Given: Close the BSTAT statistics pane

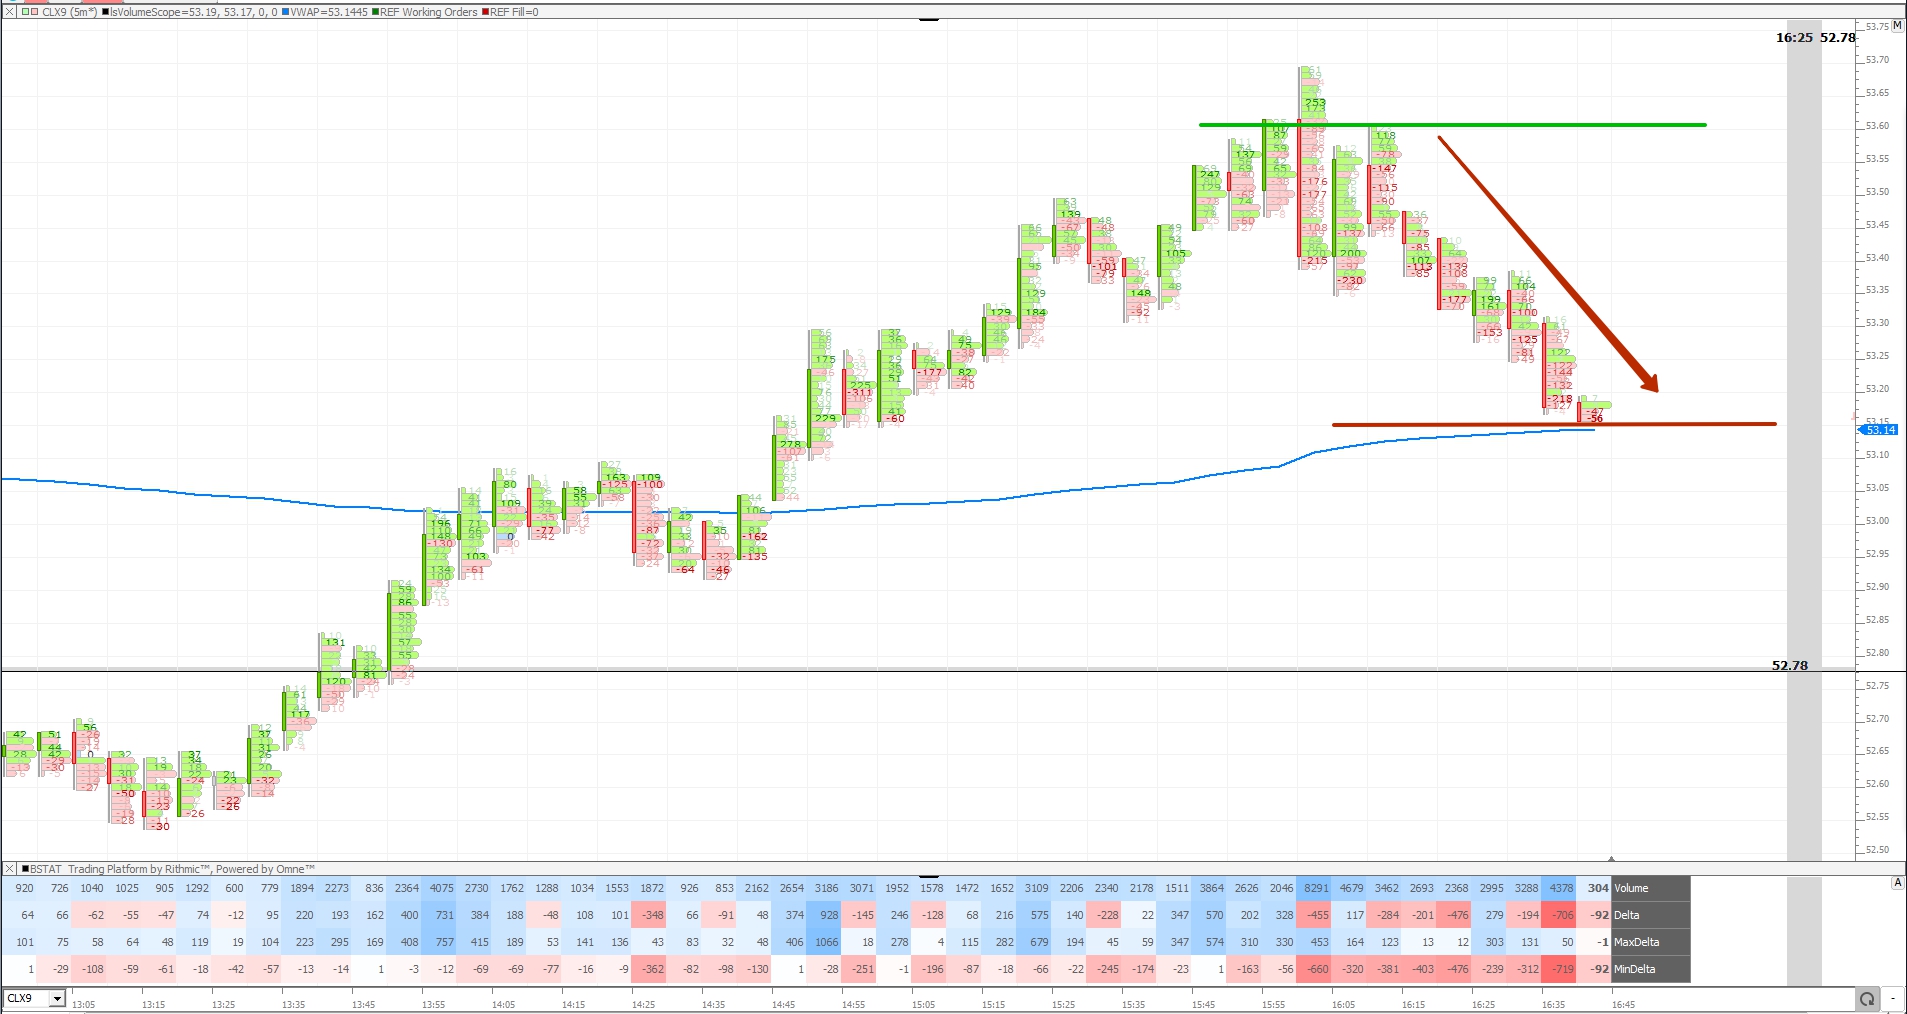Looking at the screenshot, I should (10, 869).
